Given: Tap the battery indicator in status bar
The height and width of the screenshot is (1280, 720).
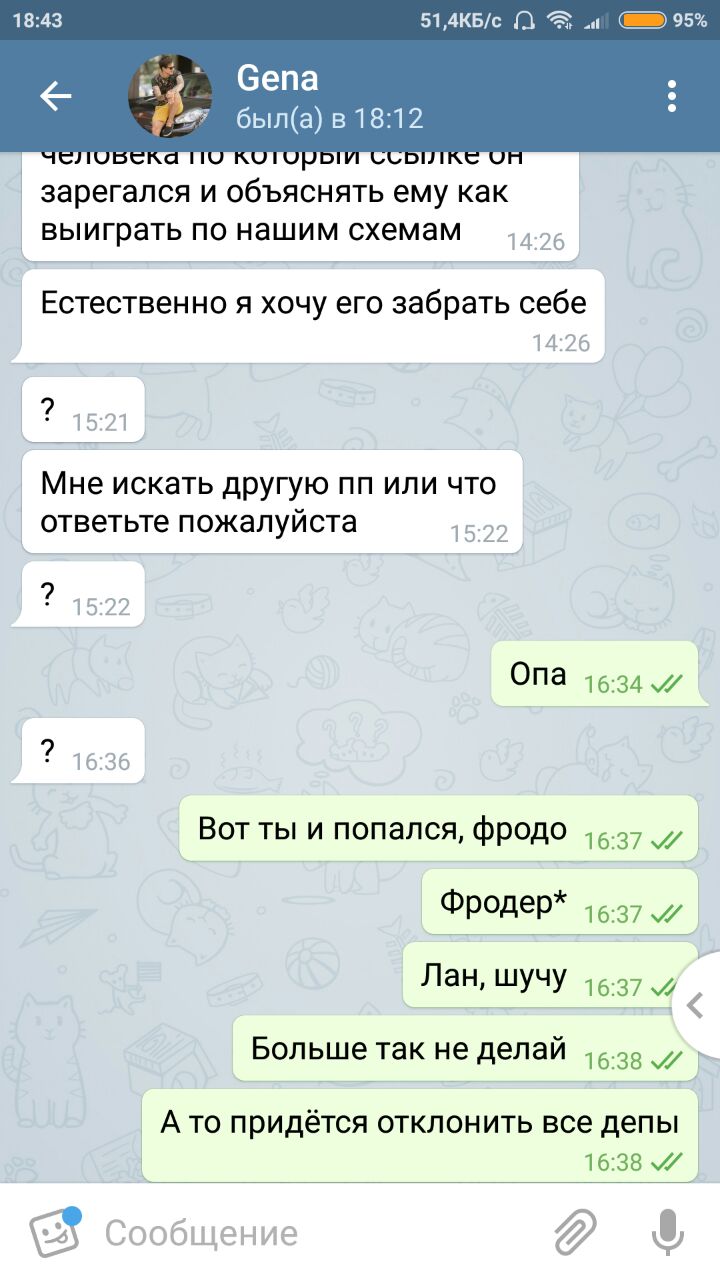Looking at the screenshot, I should pyautogui.click(x=643, y=20).
